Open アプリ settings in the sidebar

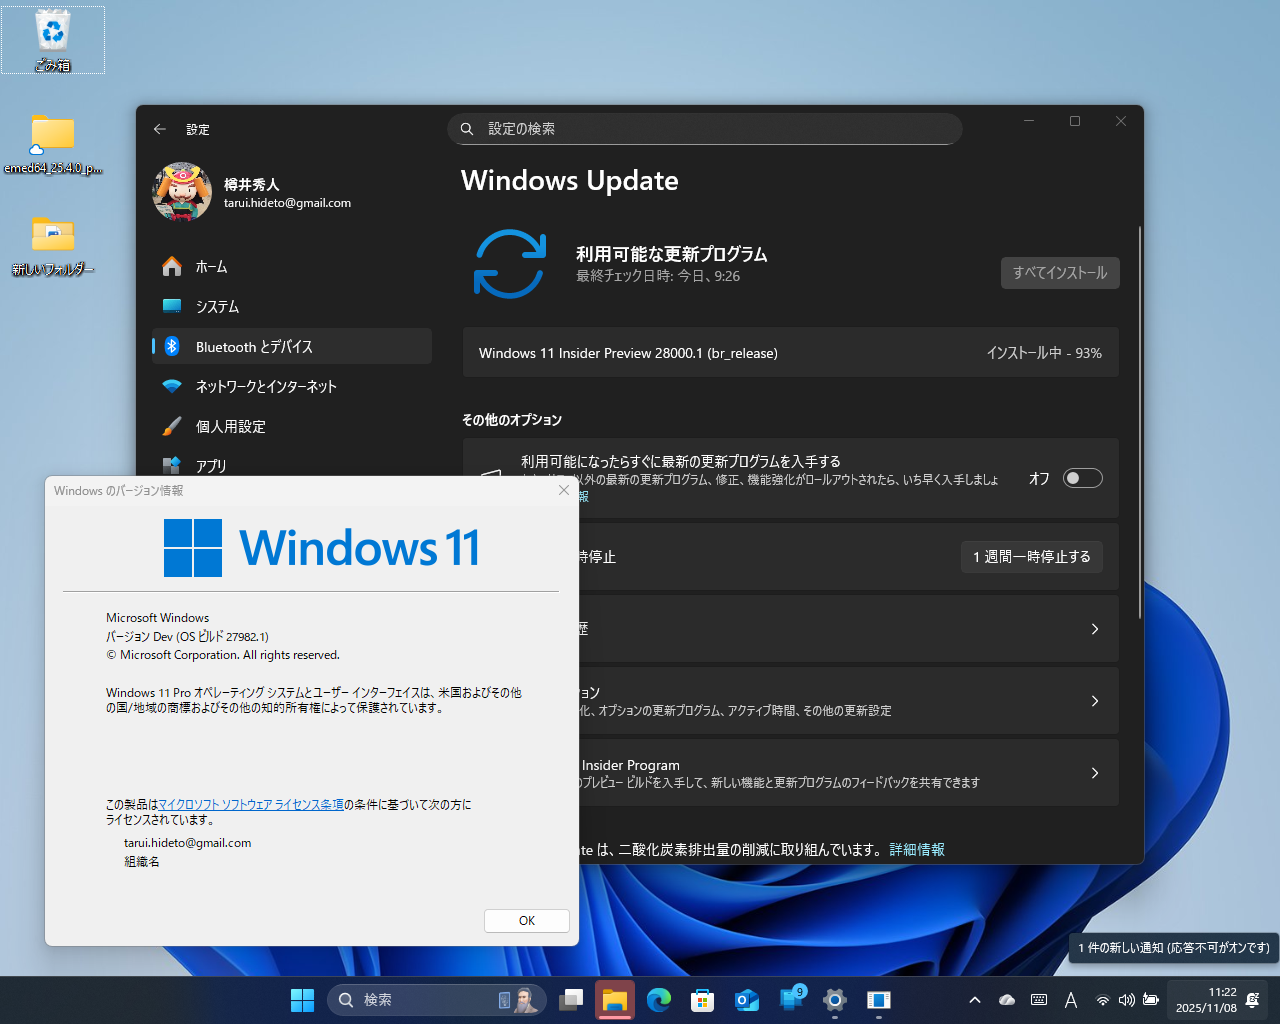(x=213, y=465)
